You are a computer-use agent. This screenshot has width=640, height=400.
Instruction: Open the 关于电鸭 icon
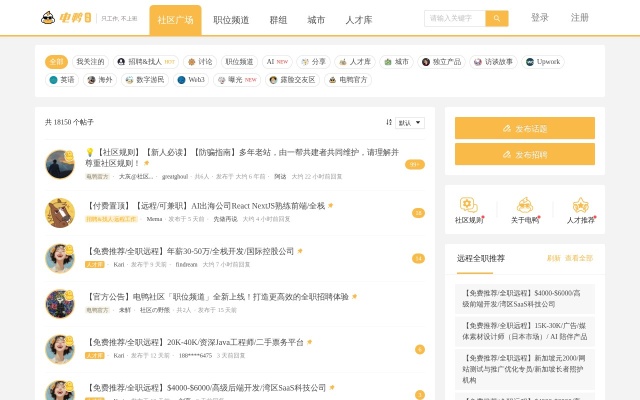click(525, 205)
